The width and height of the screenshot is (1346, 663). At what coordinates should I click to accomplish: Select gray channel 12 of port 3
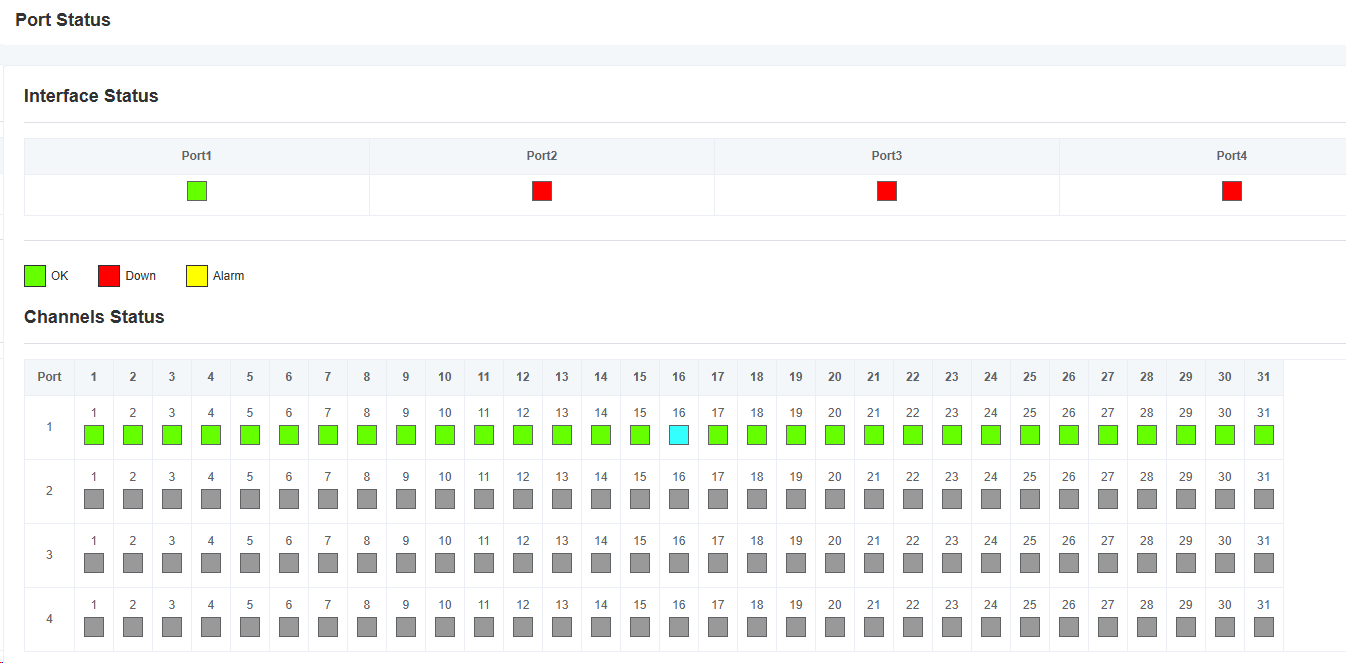(523, 563)
